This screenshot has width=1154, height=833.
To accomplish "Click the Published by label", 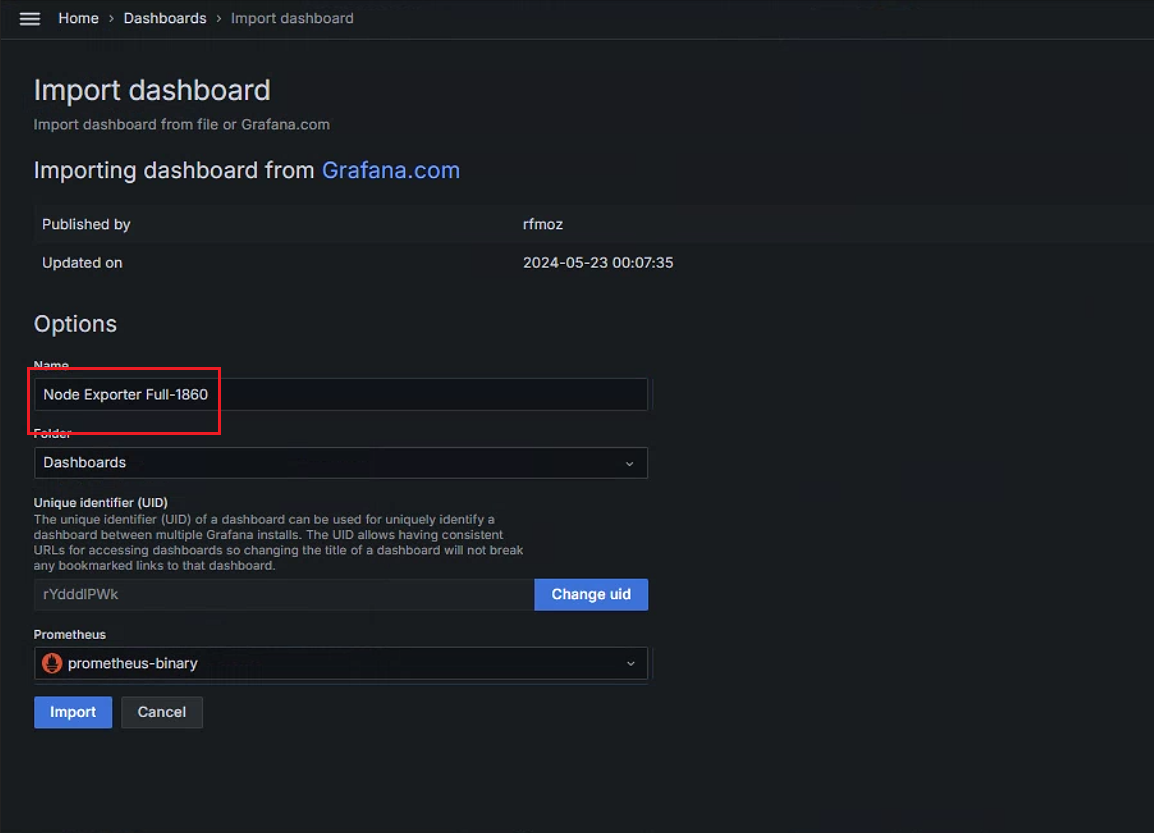I will (x=86, y=224).
